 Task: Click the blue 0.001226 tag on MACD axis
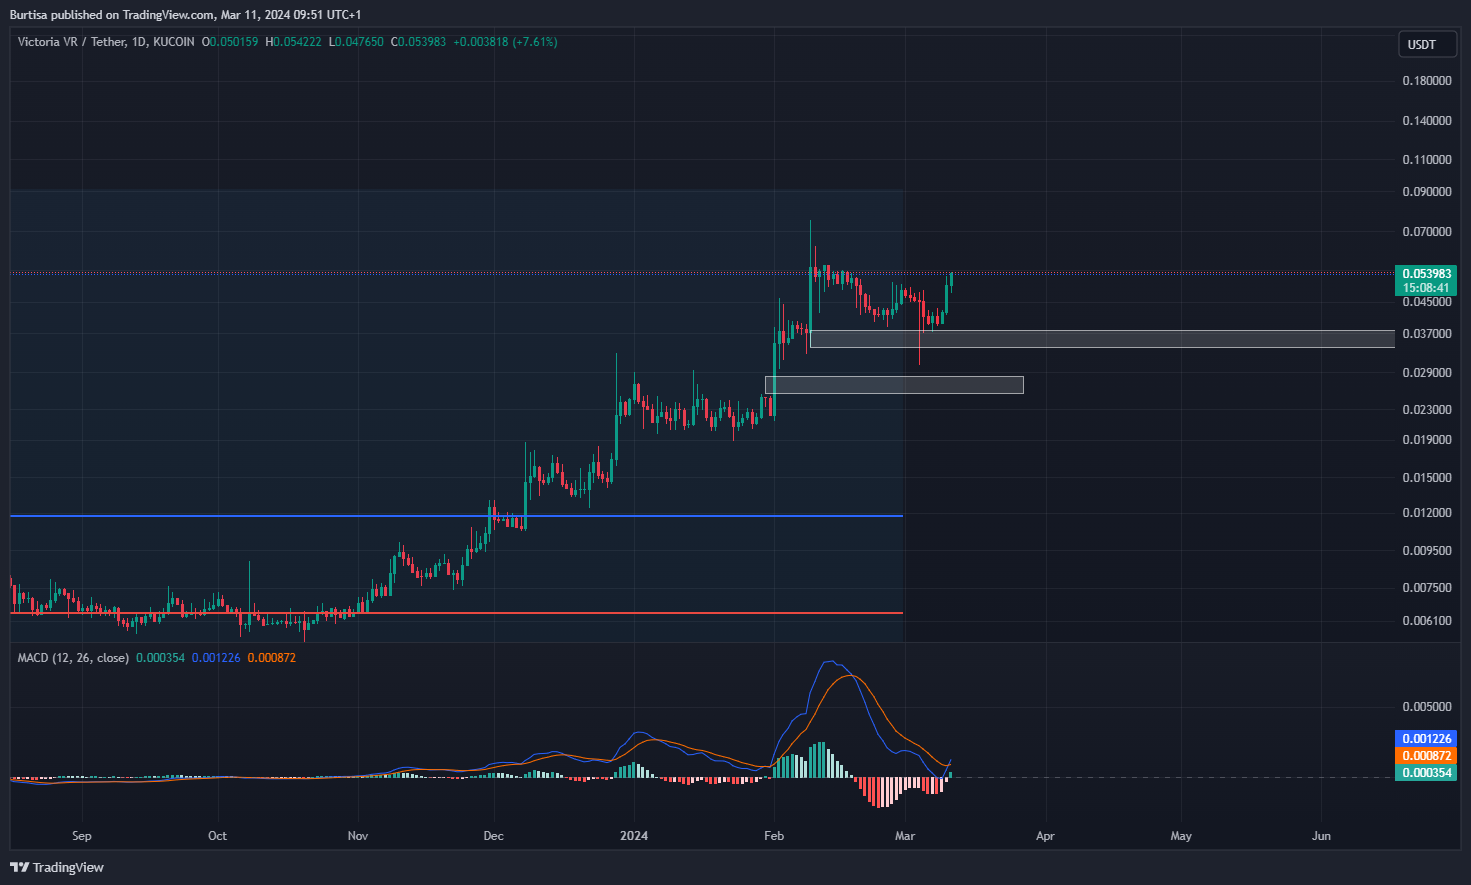tap(1426, 739)
